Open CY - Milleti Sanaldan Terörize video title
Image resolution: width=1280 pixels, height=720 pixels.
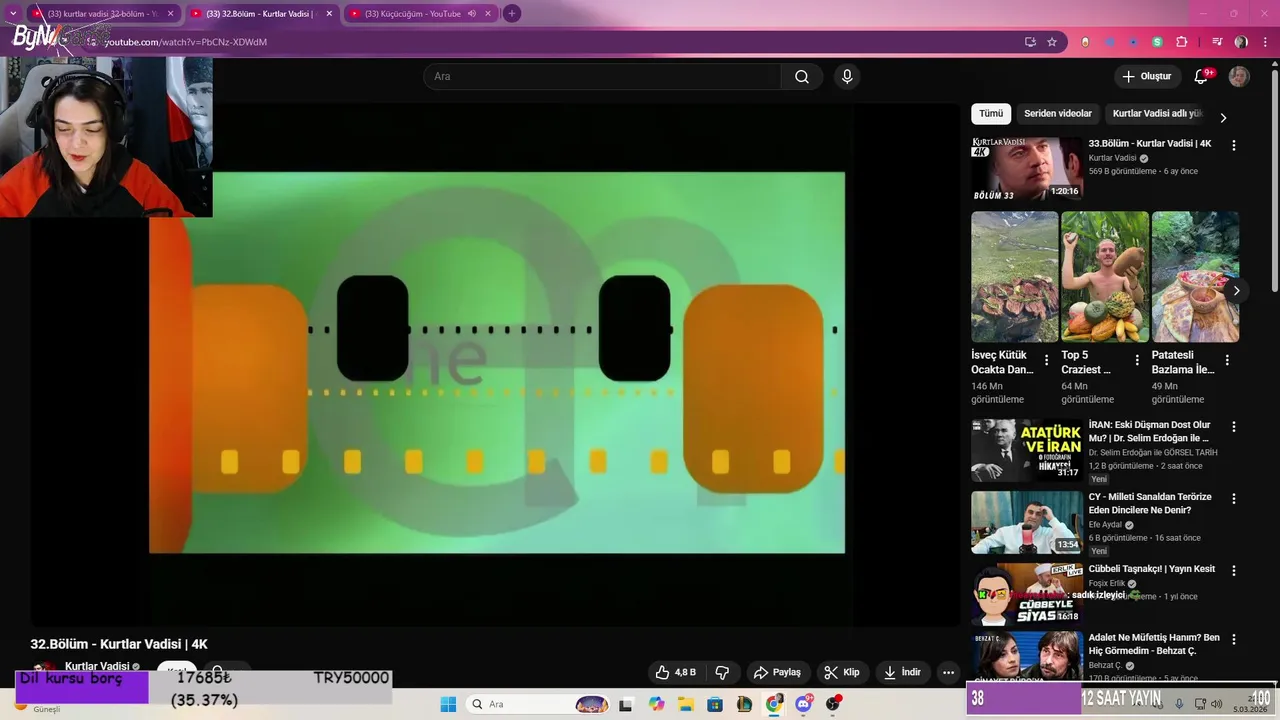tap(1150, 504)
